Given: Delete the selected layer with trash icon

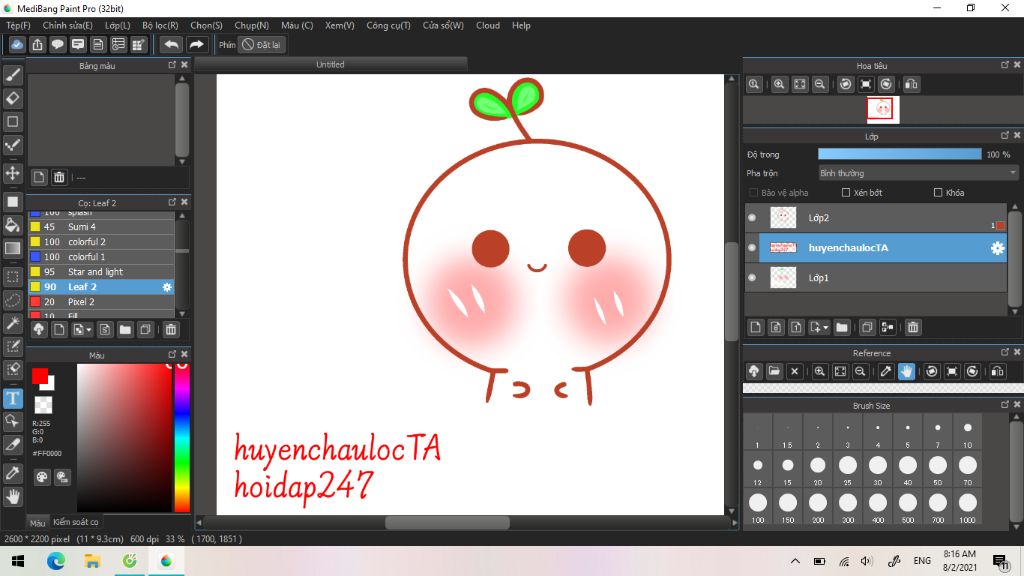Looking at the screenshot, I should [913, 327].
